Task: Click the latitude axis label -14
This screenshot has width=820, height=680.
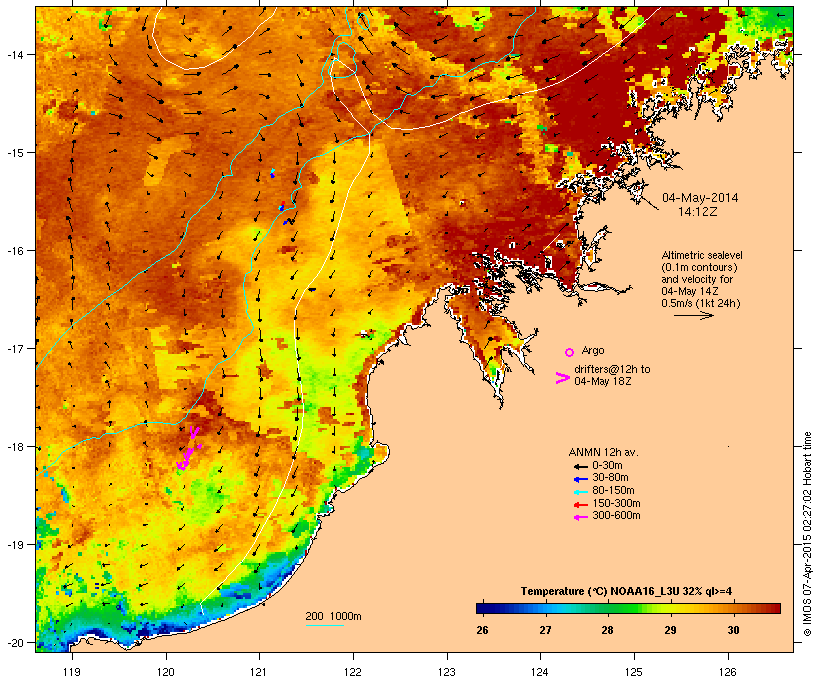Action: [x=14, y=54]
